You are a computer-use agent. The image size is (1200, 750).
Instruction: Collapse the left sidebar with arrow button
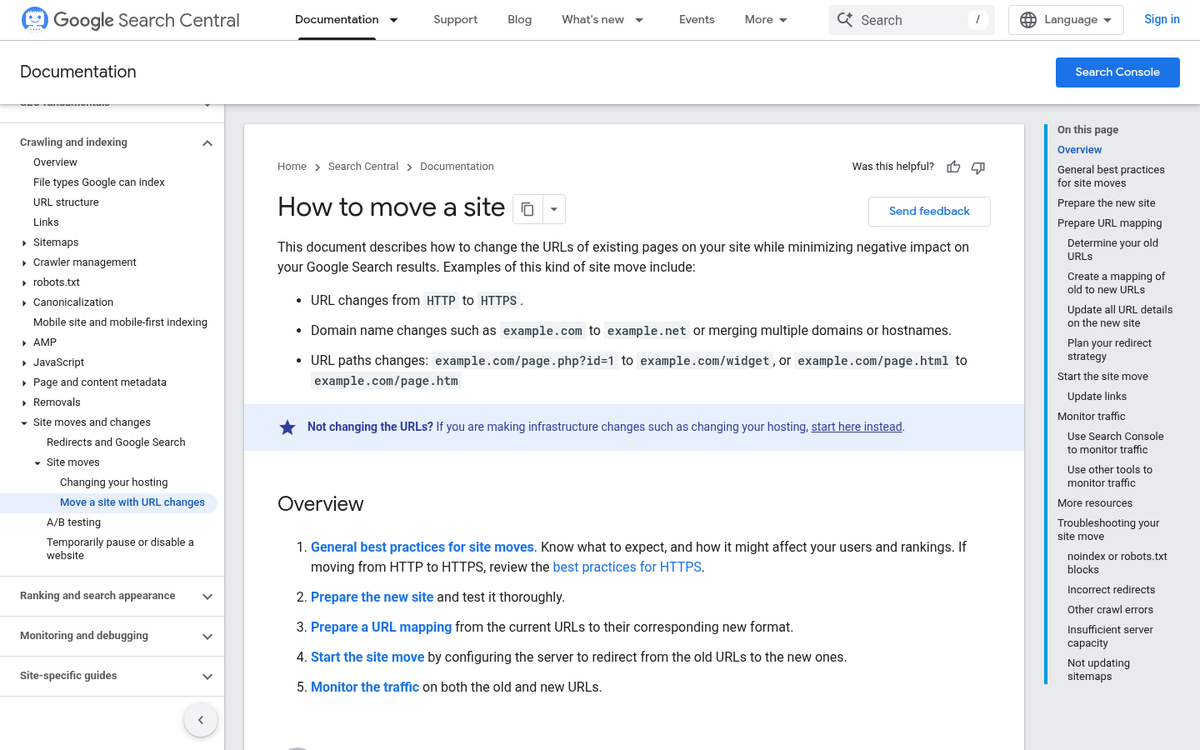click(200, 720)
